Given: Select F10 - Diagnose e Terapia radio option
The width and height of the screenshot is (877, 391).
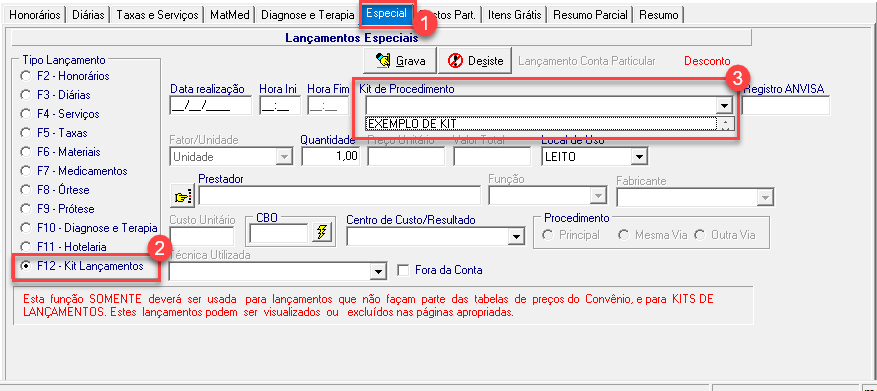Looking at the screenshot, I should [25, 228].
